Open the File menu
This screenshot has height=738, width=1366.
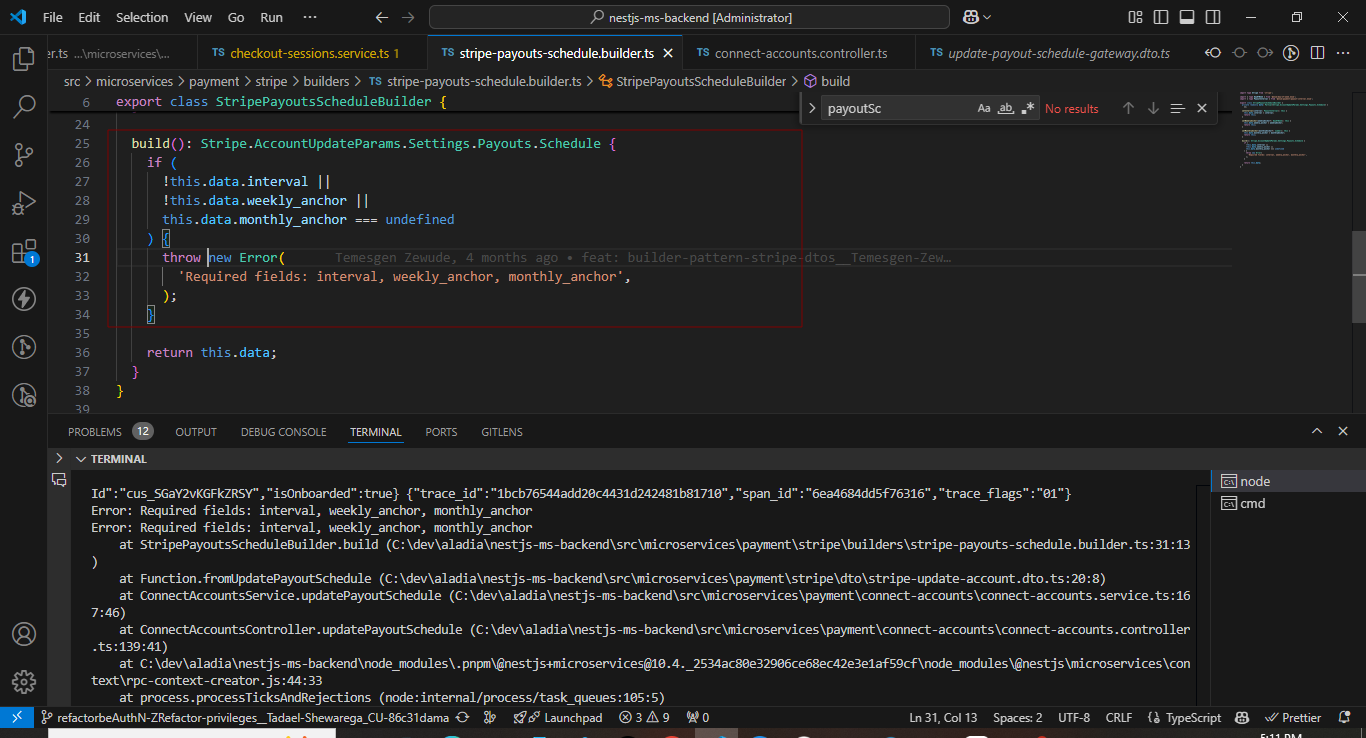coord(53,17)
